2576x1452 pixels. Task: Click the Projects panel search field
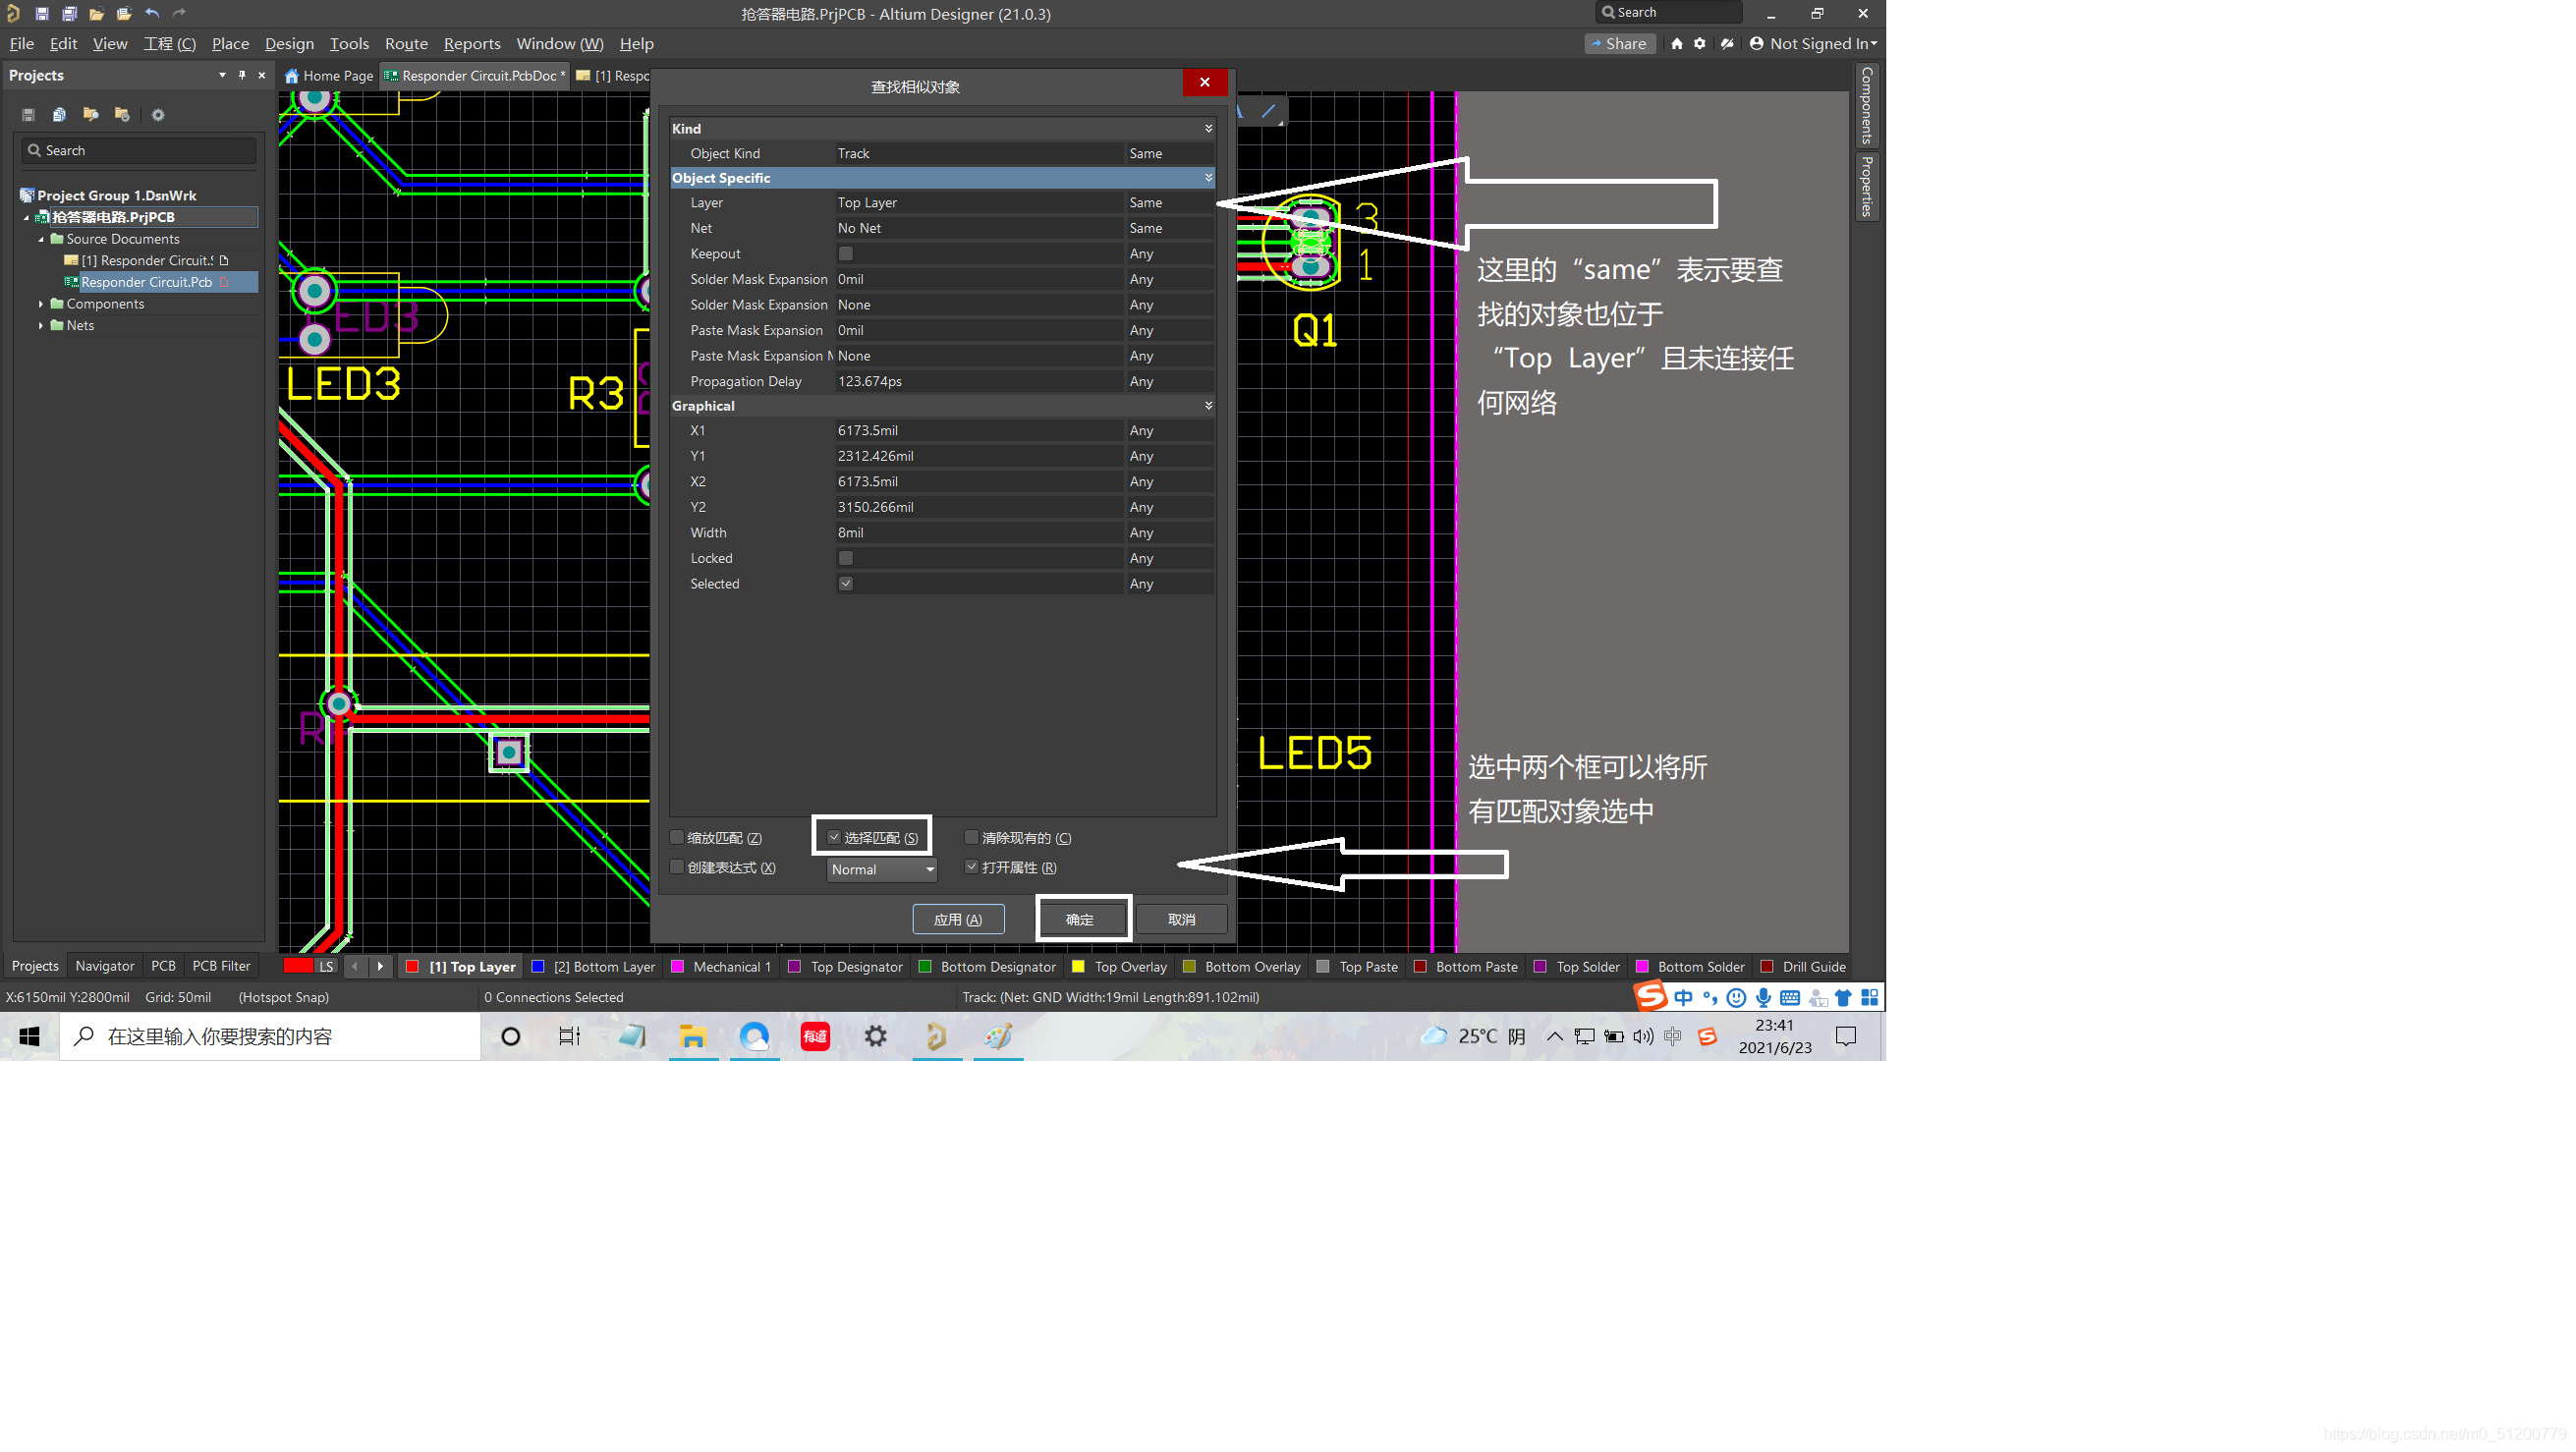(140, 150)
